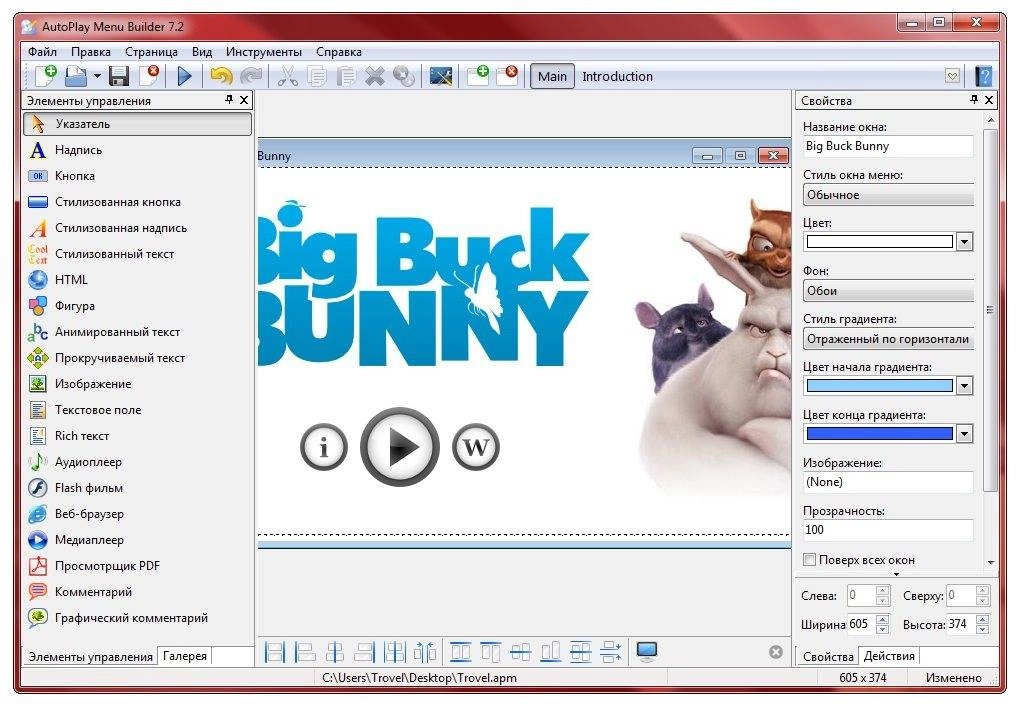Expand the open project dropdown arrow
This screenshot has height=713, width=1024.
click(97, 76)
